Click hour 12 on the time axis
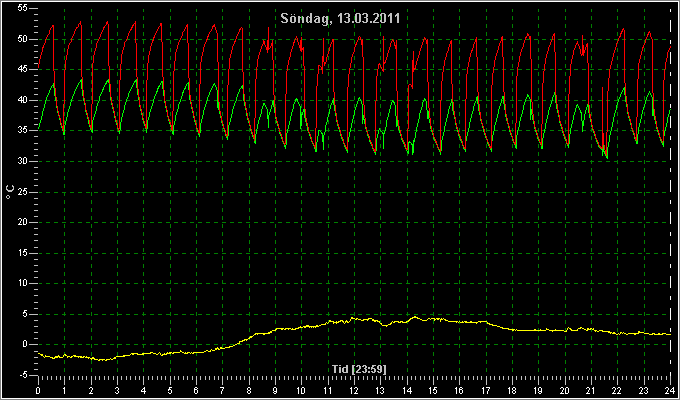680x400 pixels. 354,390
